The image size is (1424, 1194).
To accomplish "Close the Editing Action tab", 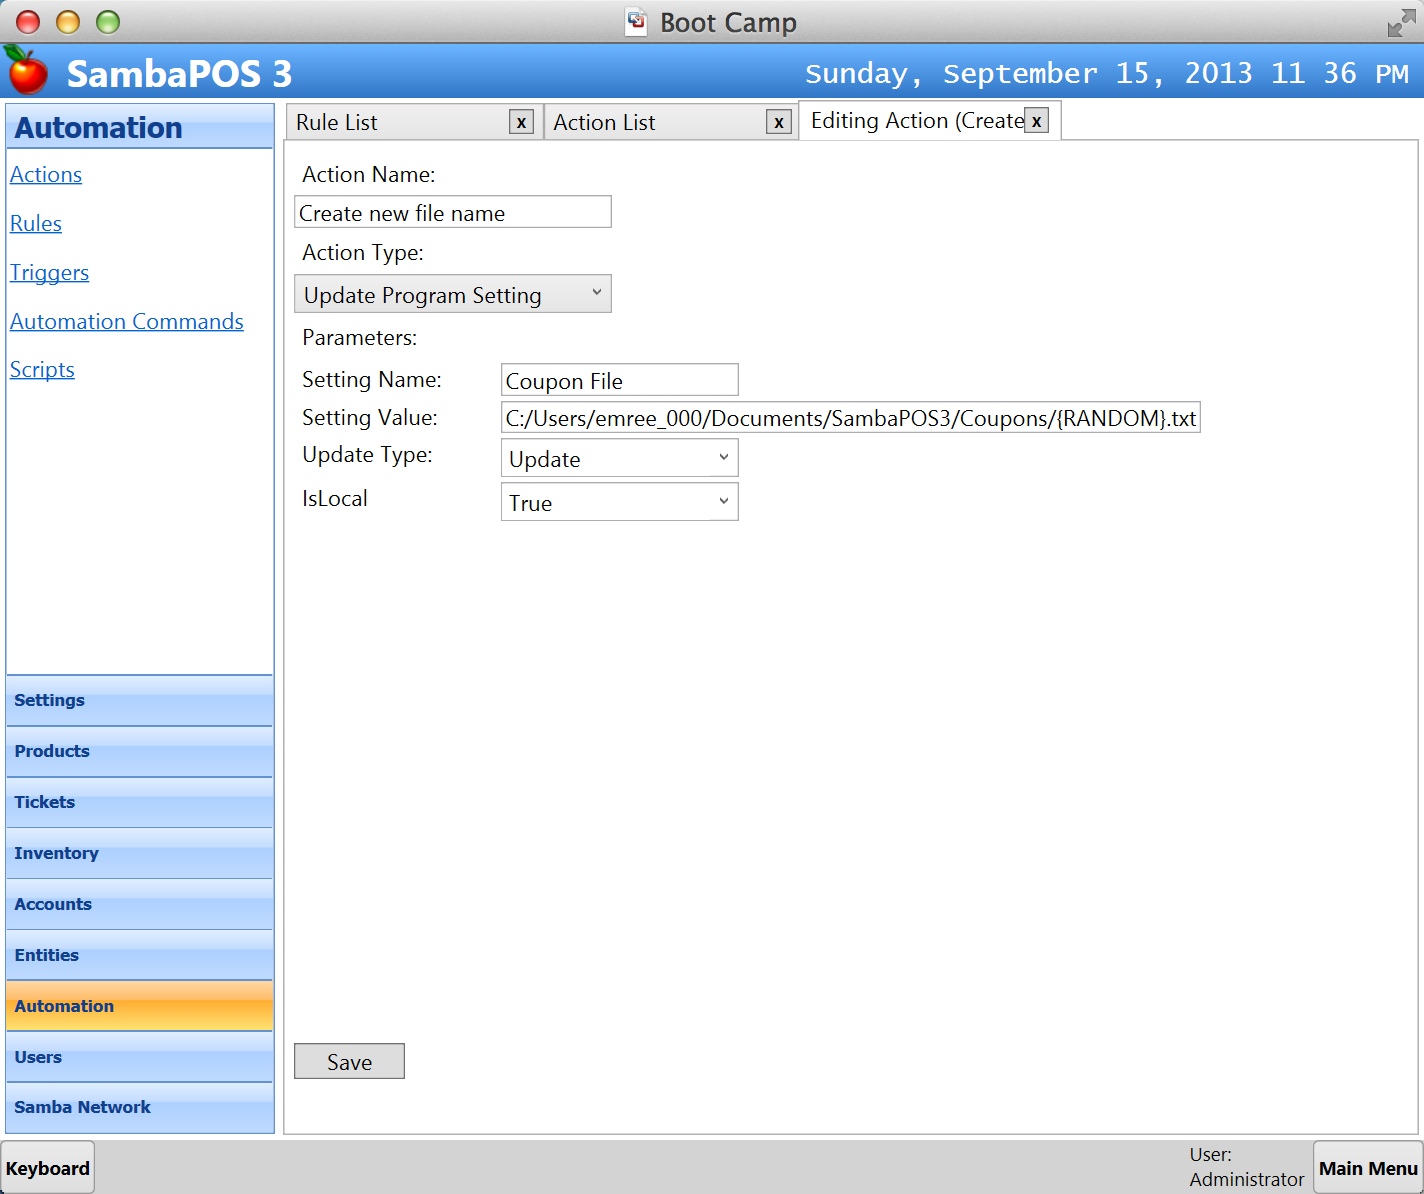I will tap(1037, 121).
